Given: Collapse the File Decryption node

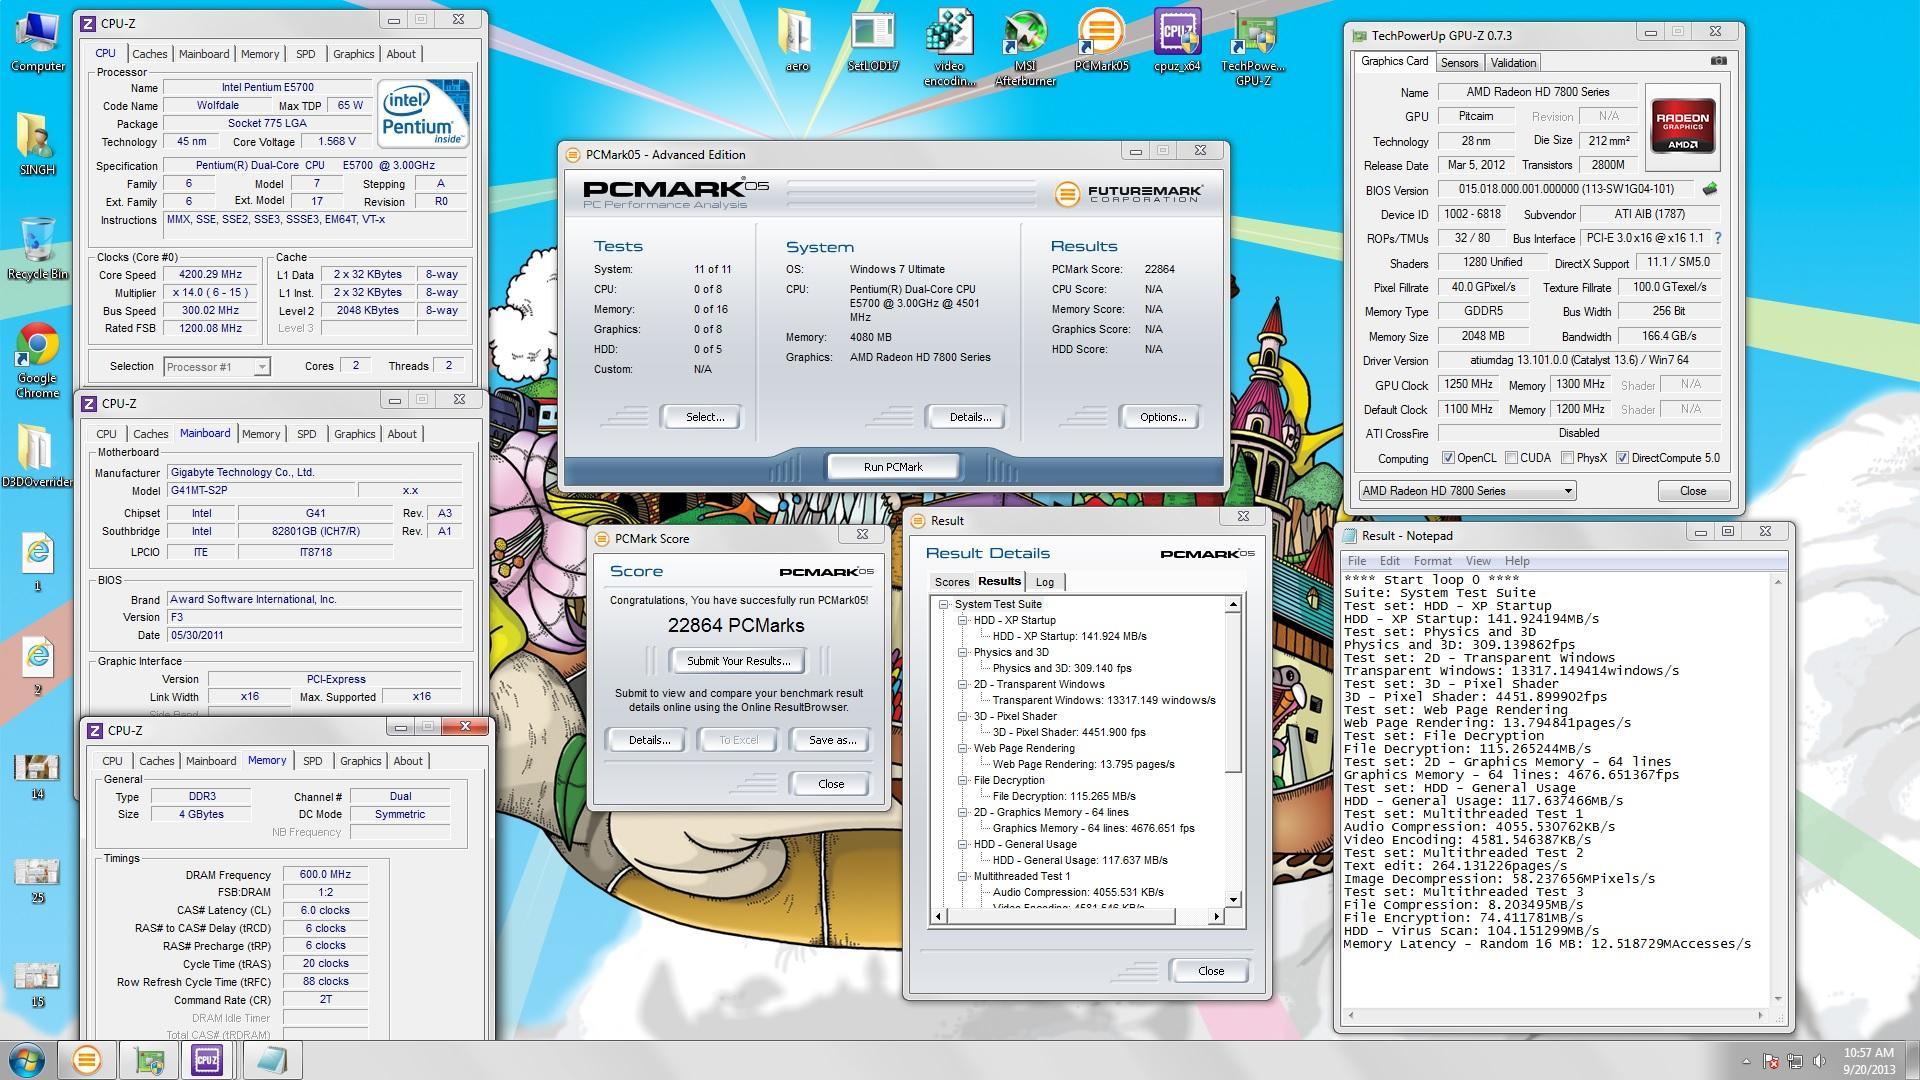Looking at the screenshot, I should click(963, 780).
